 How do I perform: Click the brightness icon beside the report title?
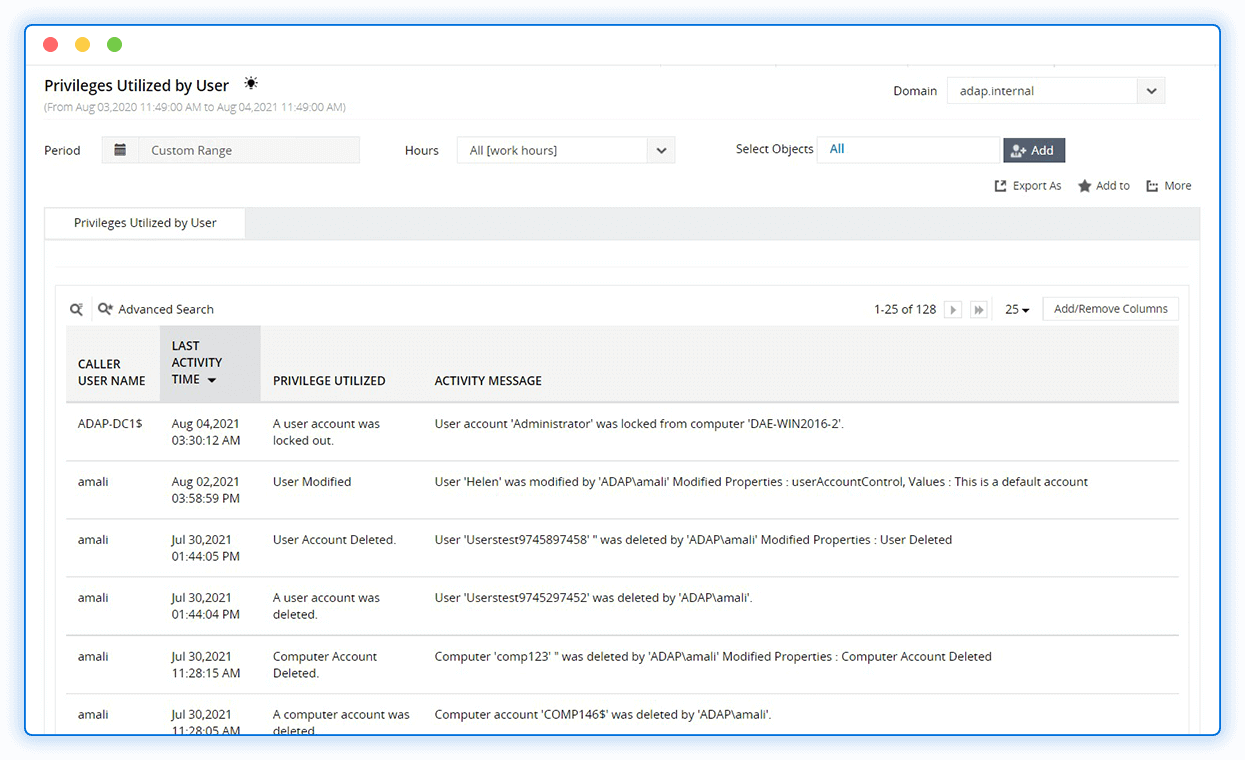coord(250,83)
